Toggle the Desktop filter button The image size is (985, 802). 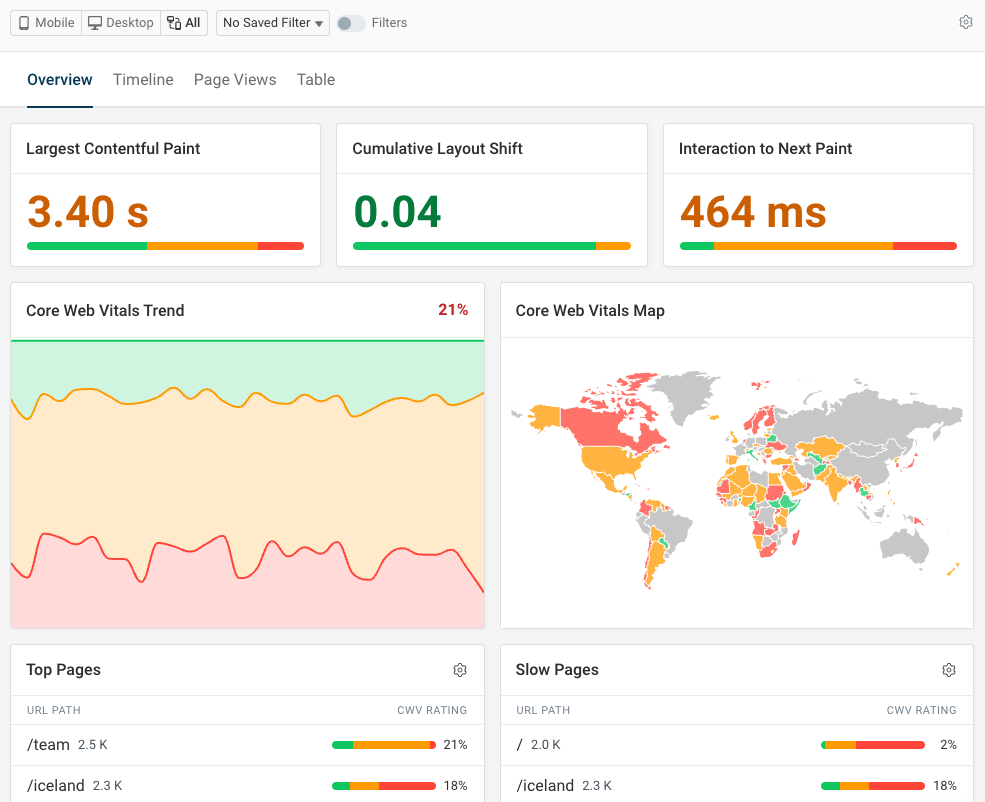[x=119, y=22]
